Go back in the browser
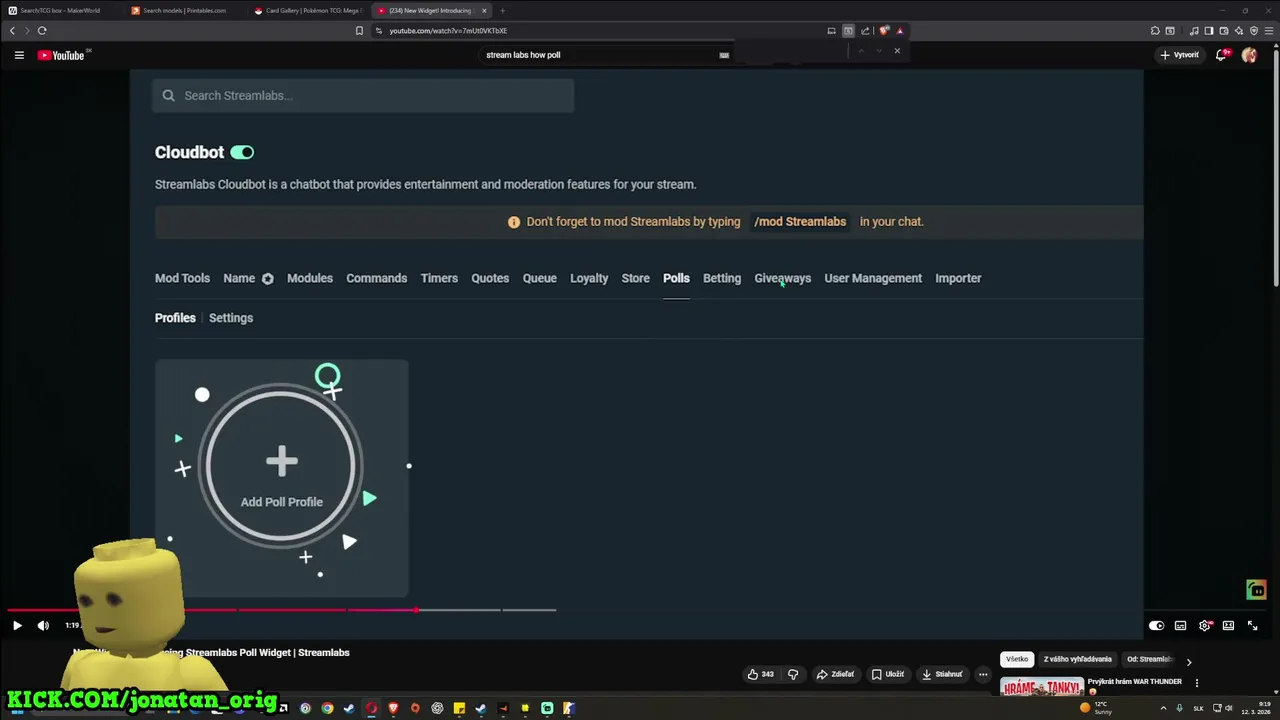 tap(12, 31)
